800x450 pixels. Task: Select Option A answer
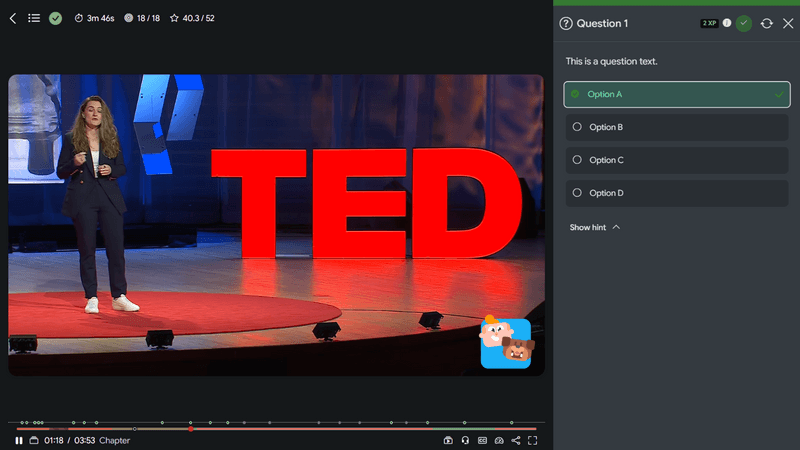677,94
